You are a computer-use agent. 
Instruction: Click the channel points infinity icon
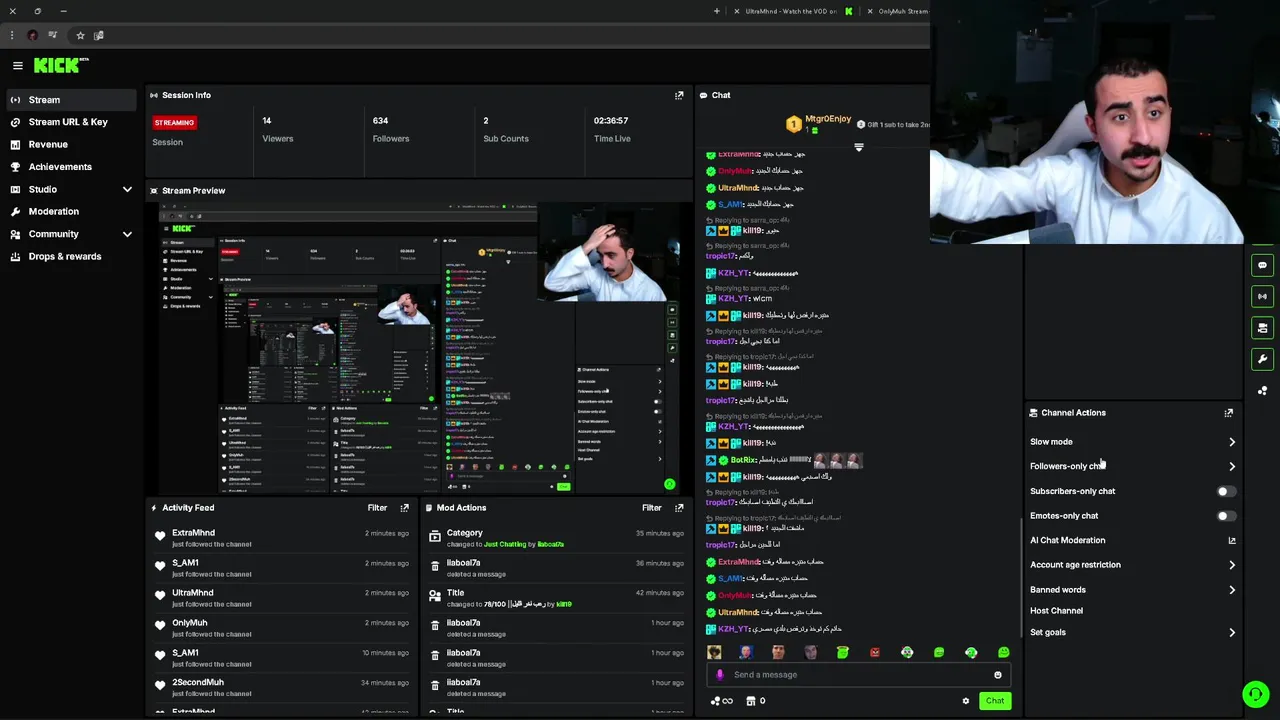point(722,701)
